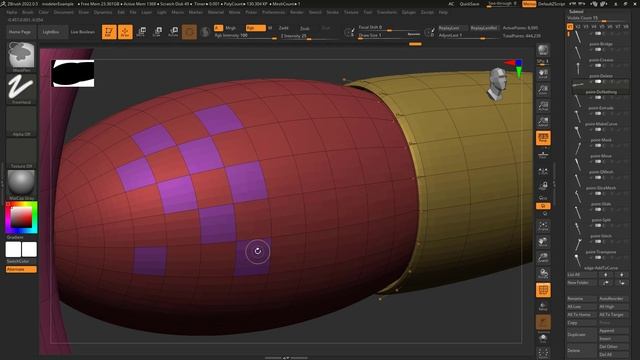Select the Move transform tool in top shelf
The width and height of the screenshot is (640, 360).
pyautogui.click(x=141, y=32)
